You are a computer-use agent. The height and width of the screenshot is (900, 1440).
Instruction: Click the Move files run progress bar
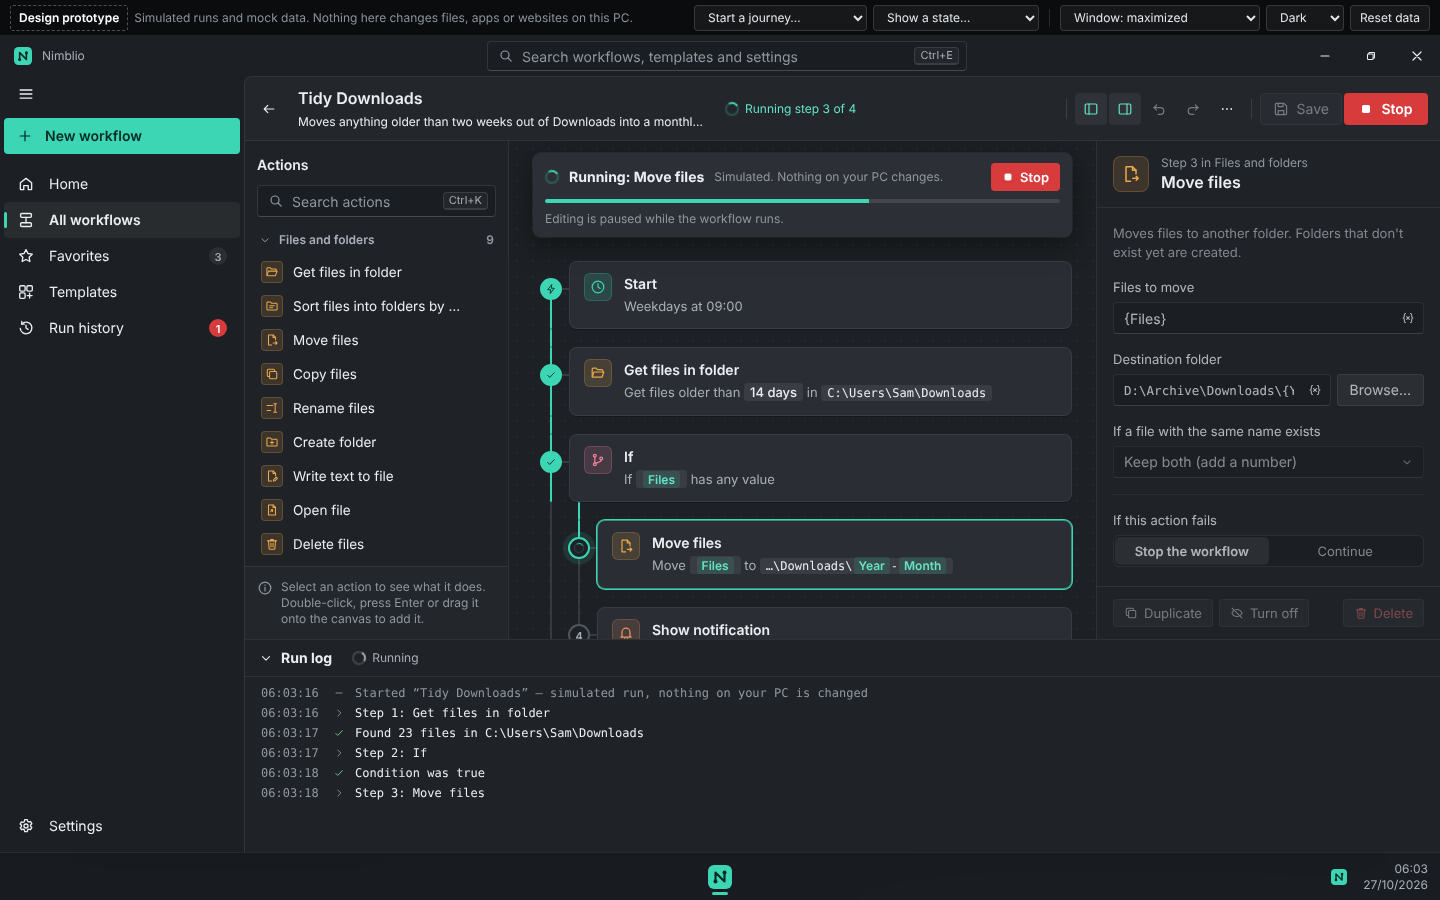802,201
